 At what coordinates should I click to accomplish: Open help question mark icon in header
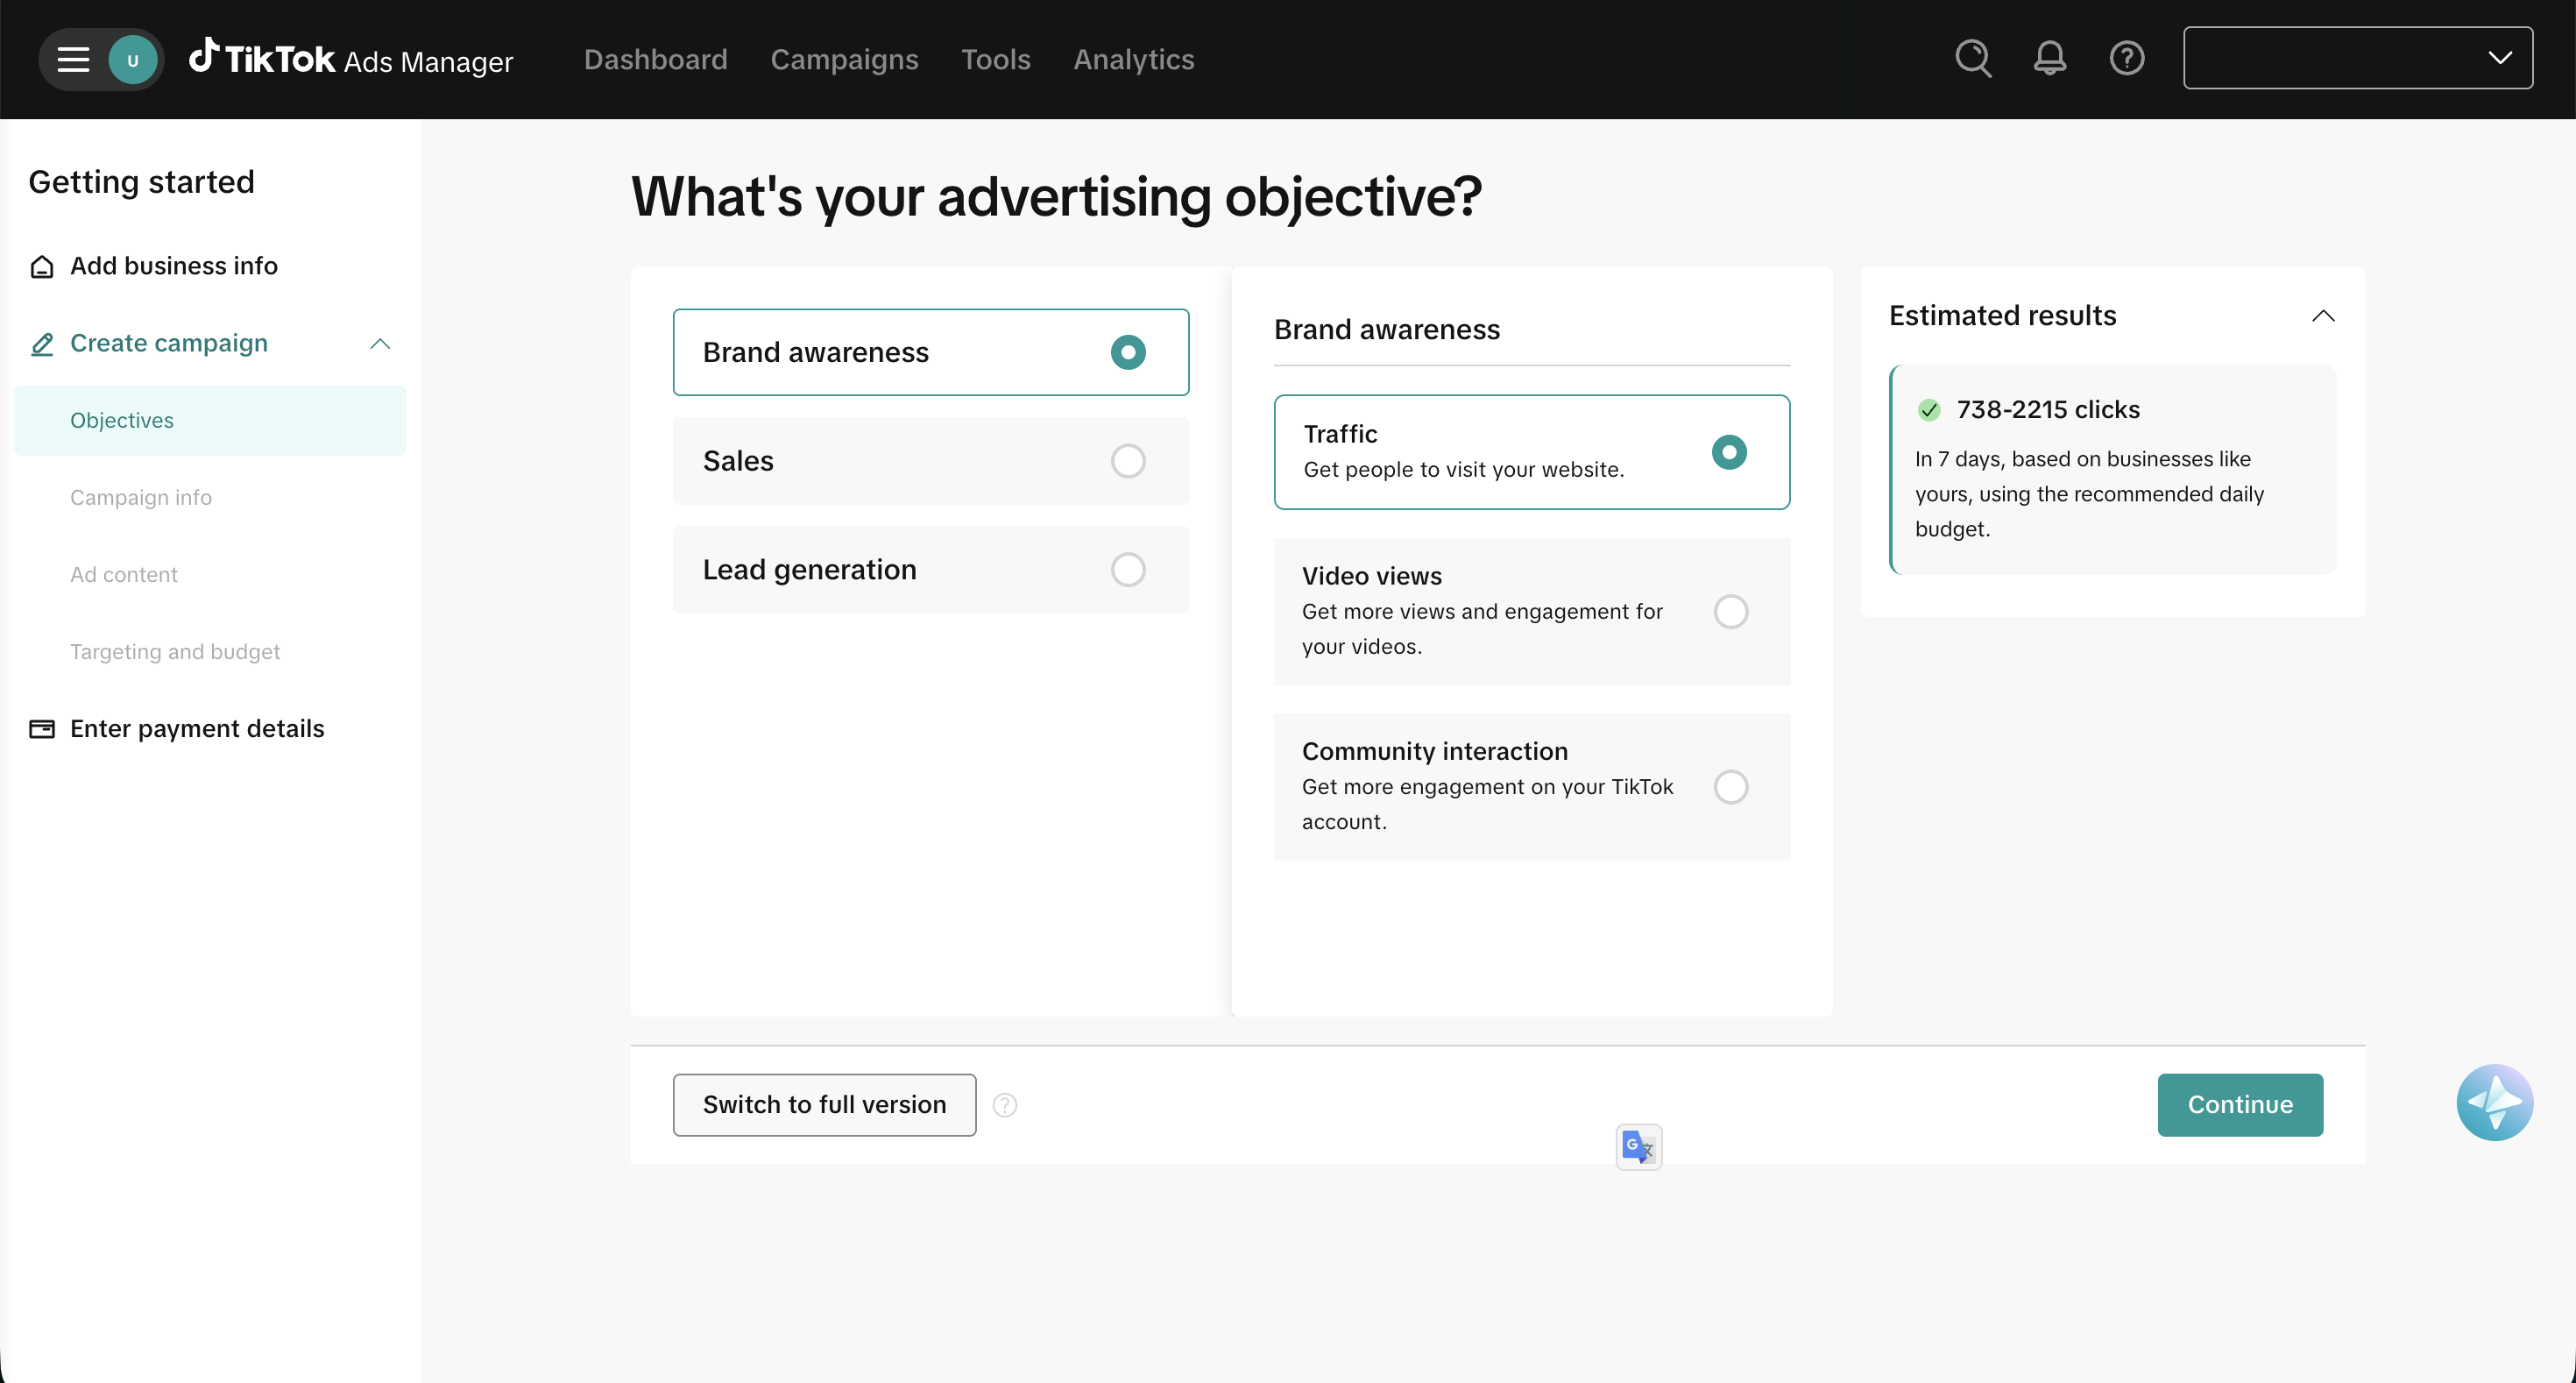click(x=2126, y=59)
